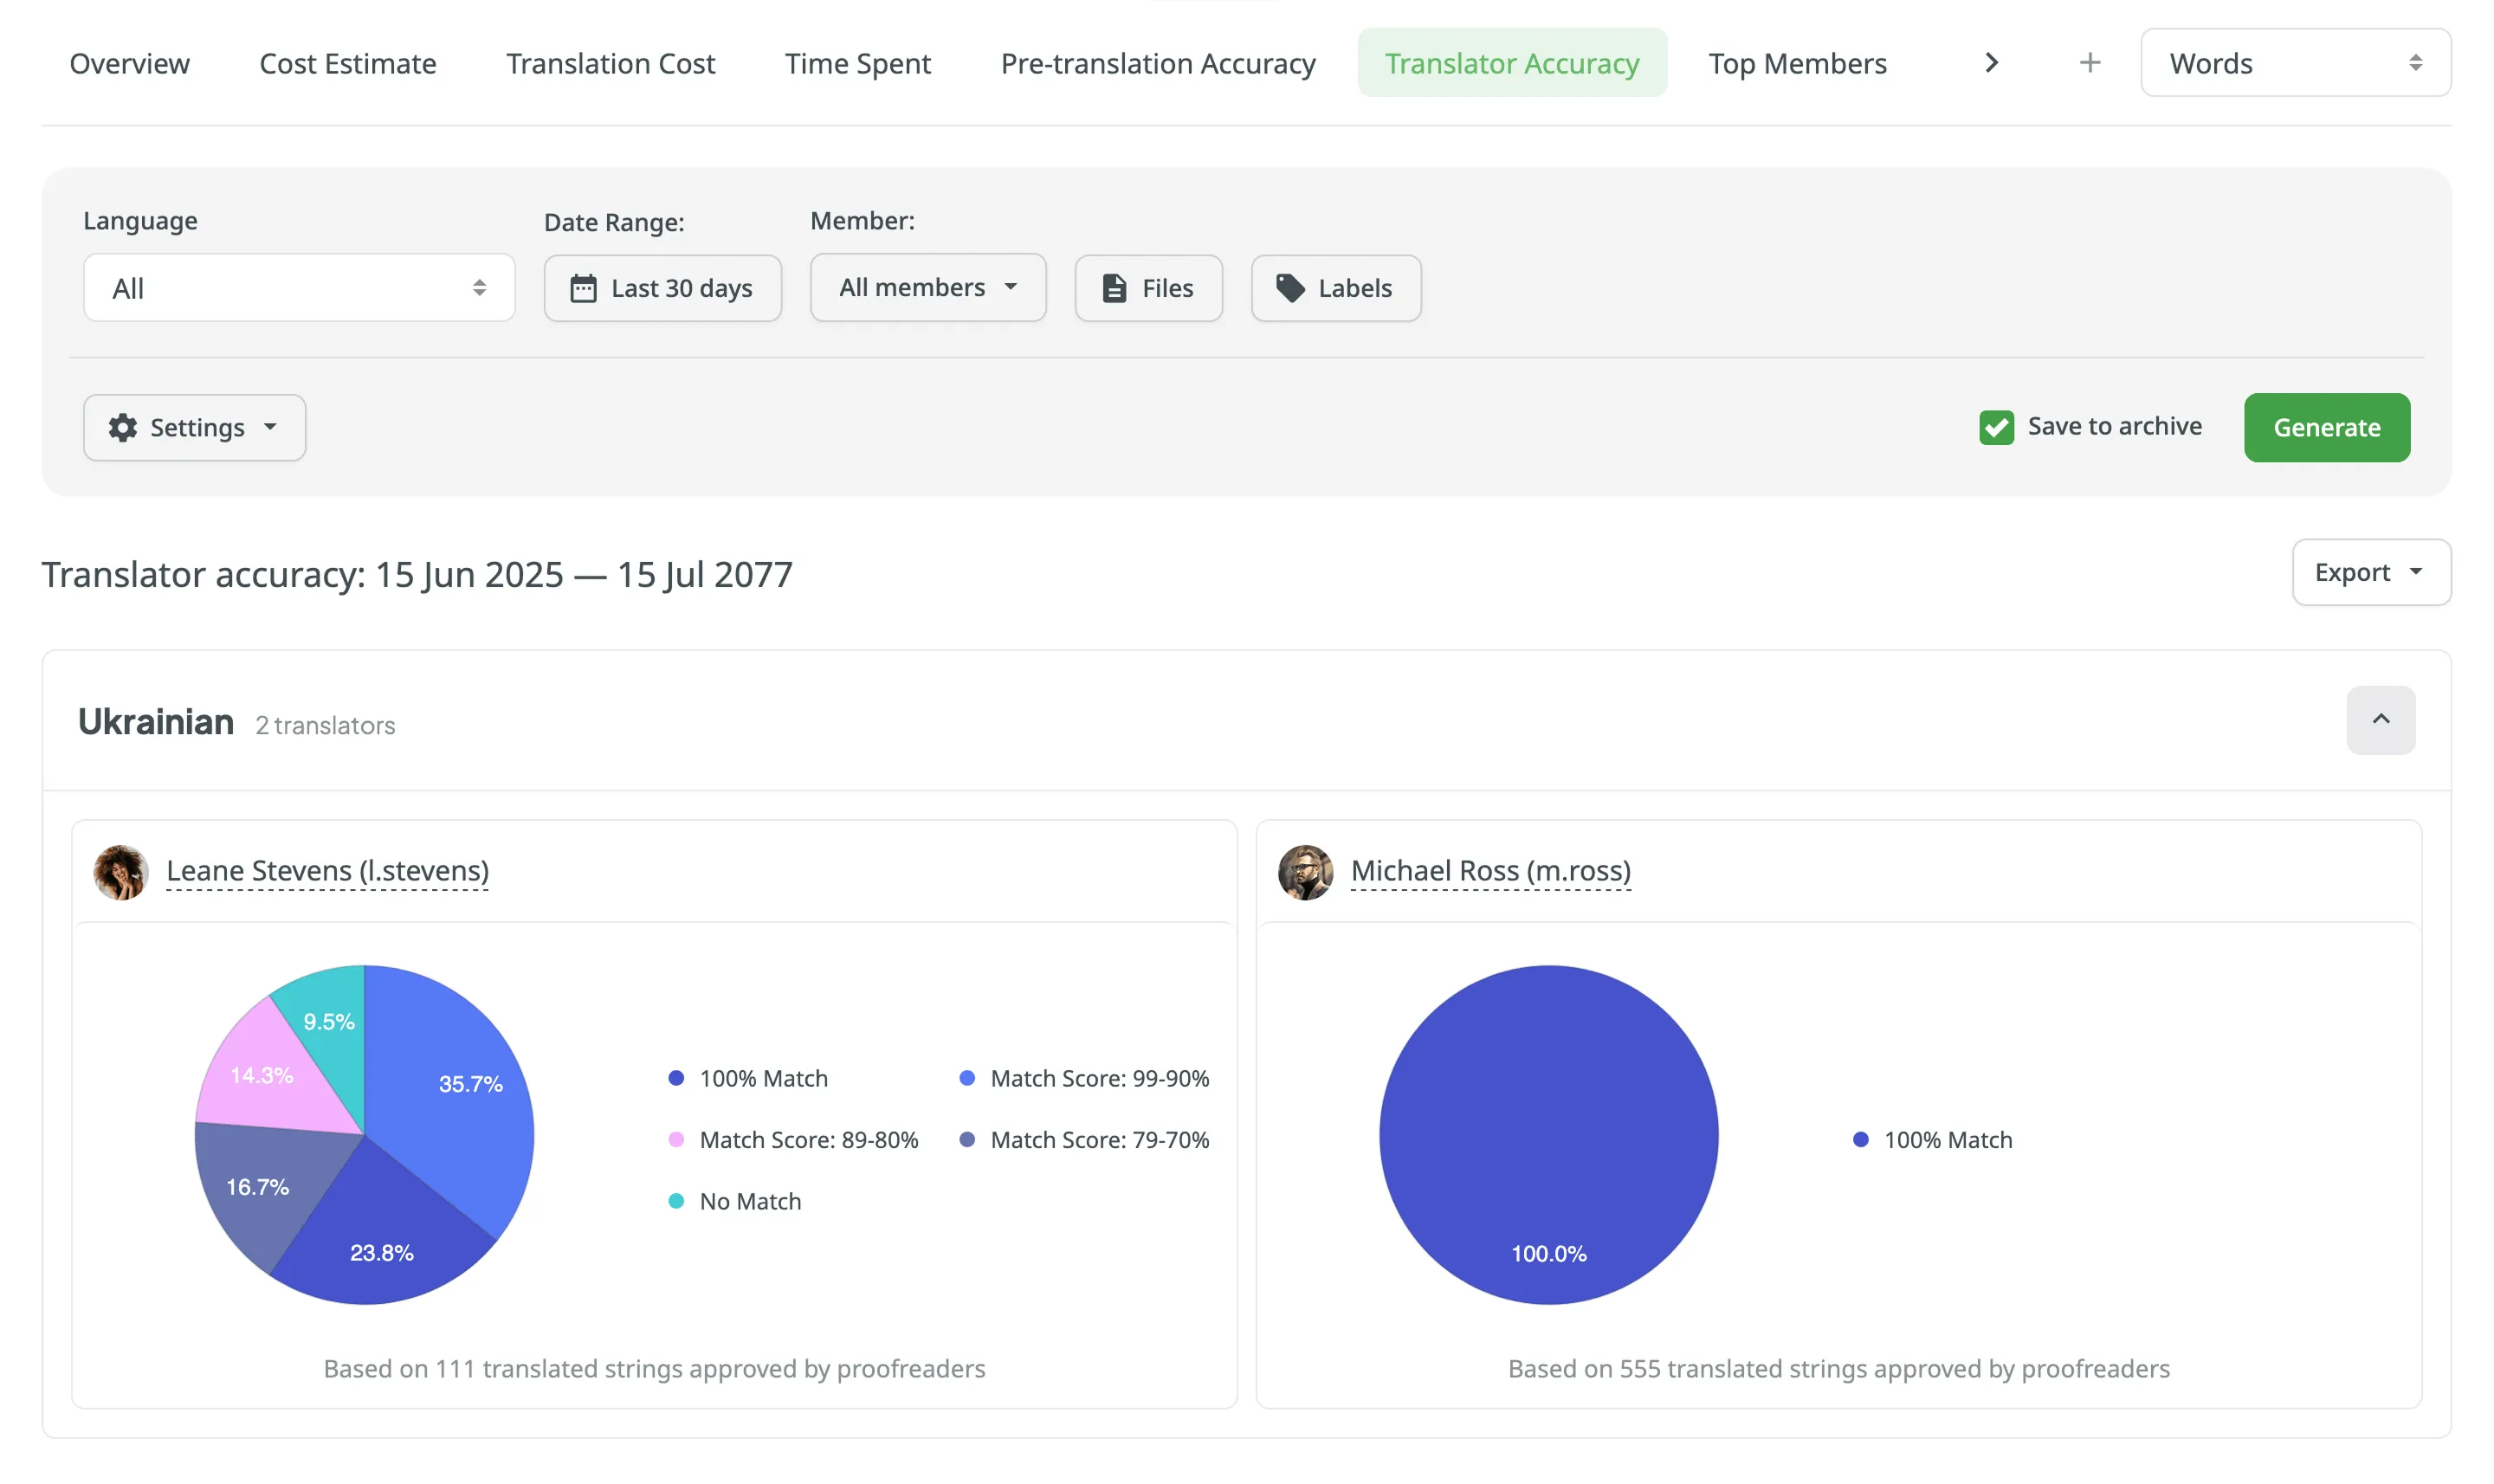Click the add report tab plus icon
Viewport: 2494px width, 1484px height.
[2088, 63]
